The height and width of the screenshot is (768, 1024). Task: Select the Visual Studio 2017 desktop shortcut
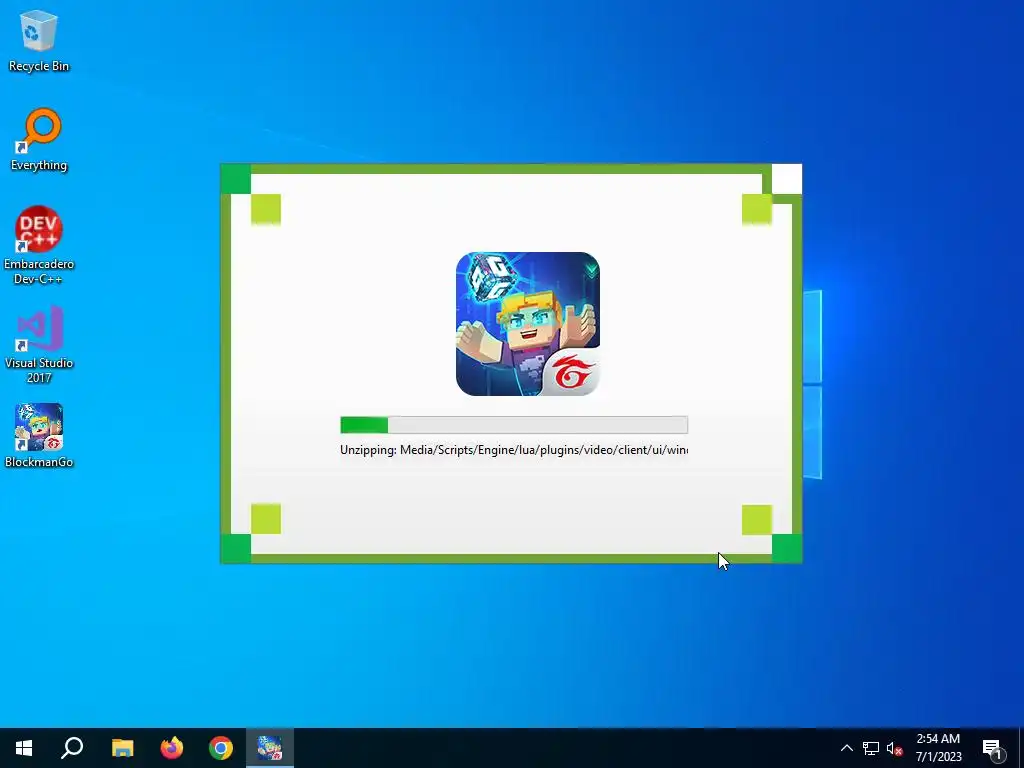point(39,344)
